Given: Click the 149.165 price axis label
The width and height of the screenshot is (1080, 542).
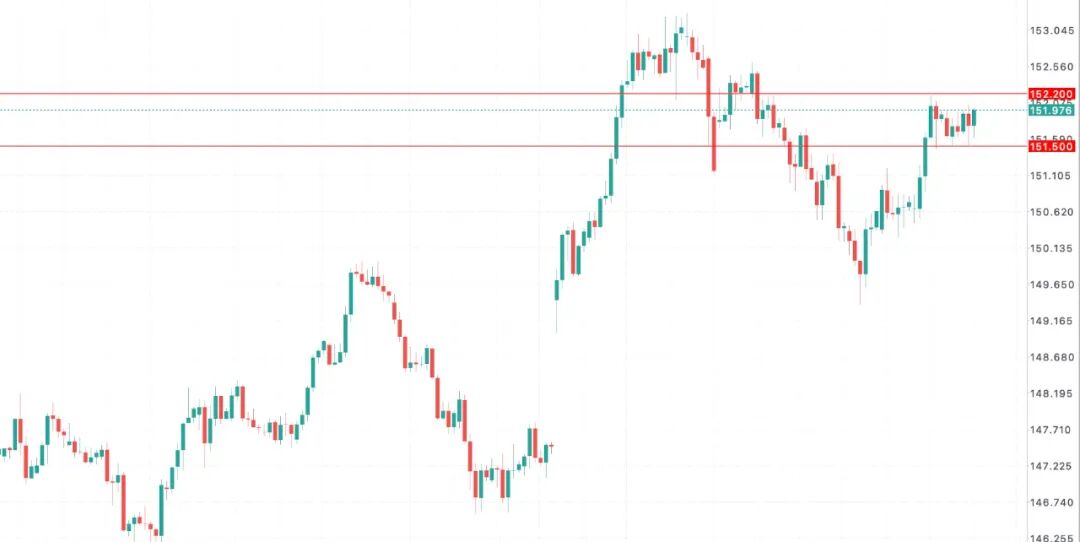Looking at the screenshot, I should 1051,321.
